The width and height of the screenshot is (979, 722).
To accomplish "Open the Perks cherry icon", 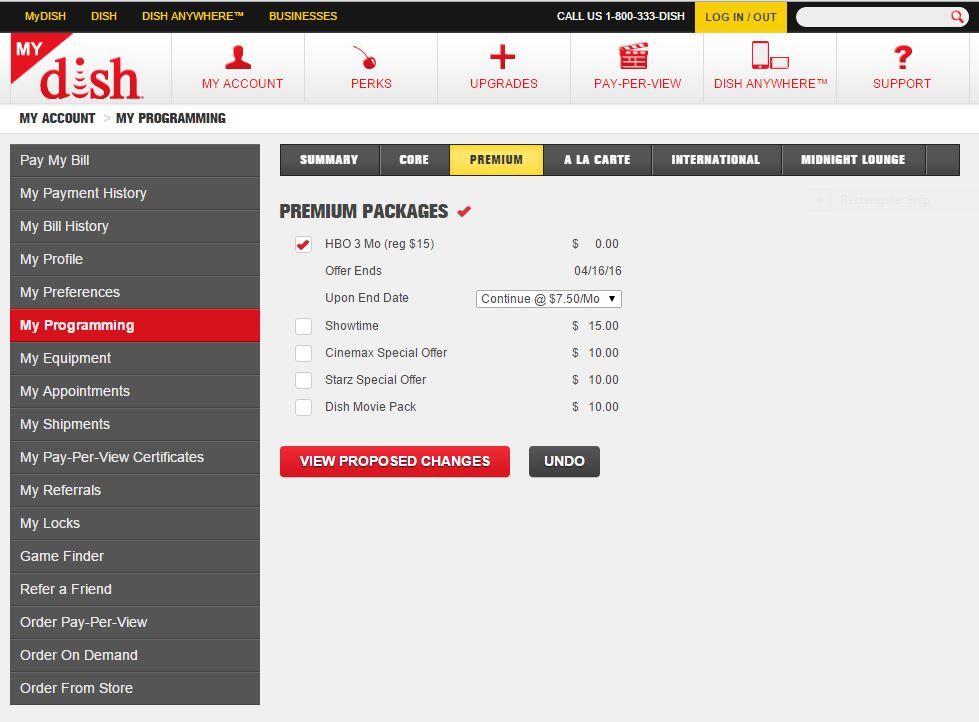I will pos(365,57).
